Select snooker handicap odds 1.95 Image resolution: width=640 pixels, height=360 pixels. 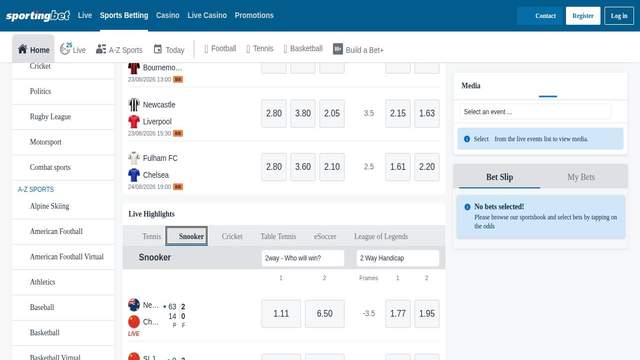point(427,313)
